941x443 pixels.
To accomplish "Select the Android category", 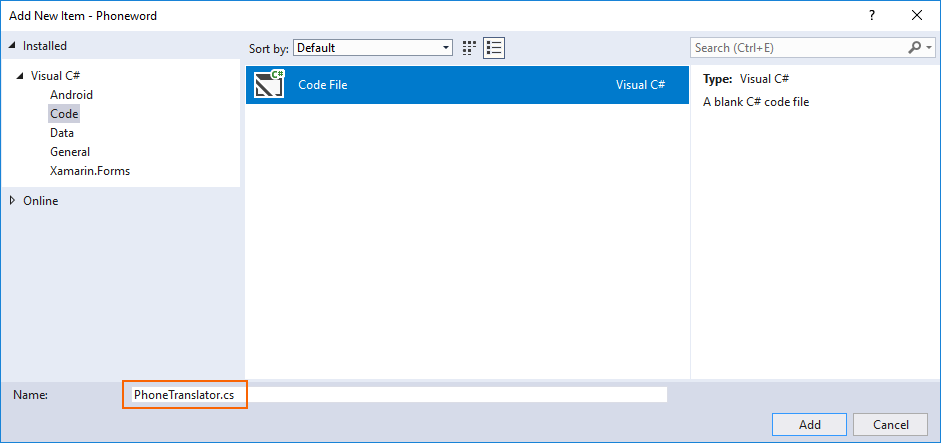I will (71, 95).
